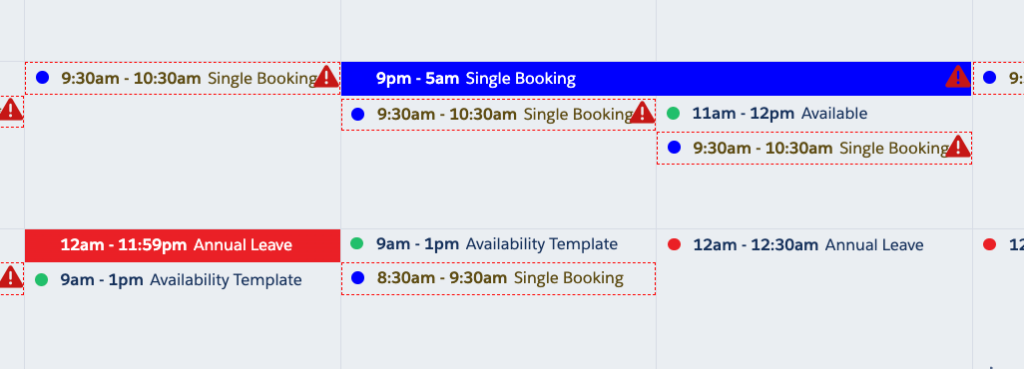
Task: Click the empty area below the 12am - 12:30am Annual Leave
Action: [x=814, y=313]
